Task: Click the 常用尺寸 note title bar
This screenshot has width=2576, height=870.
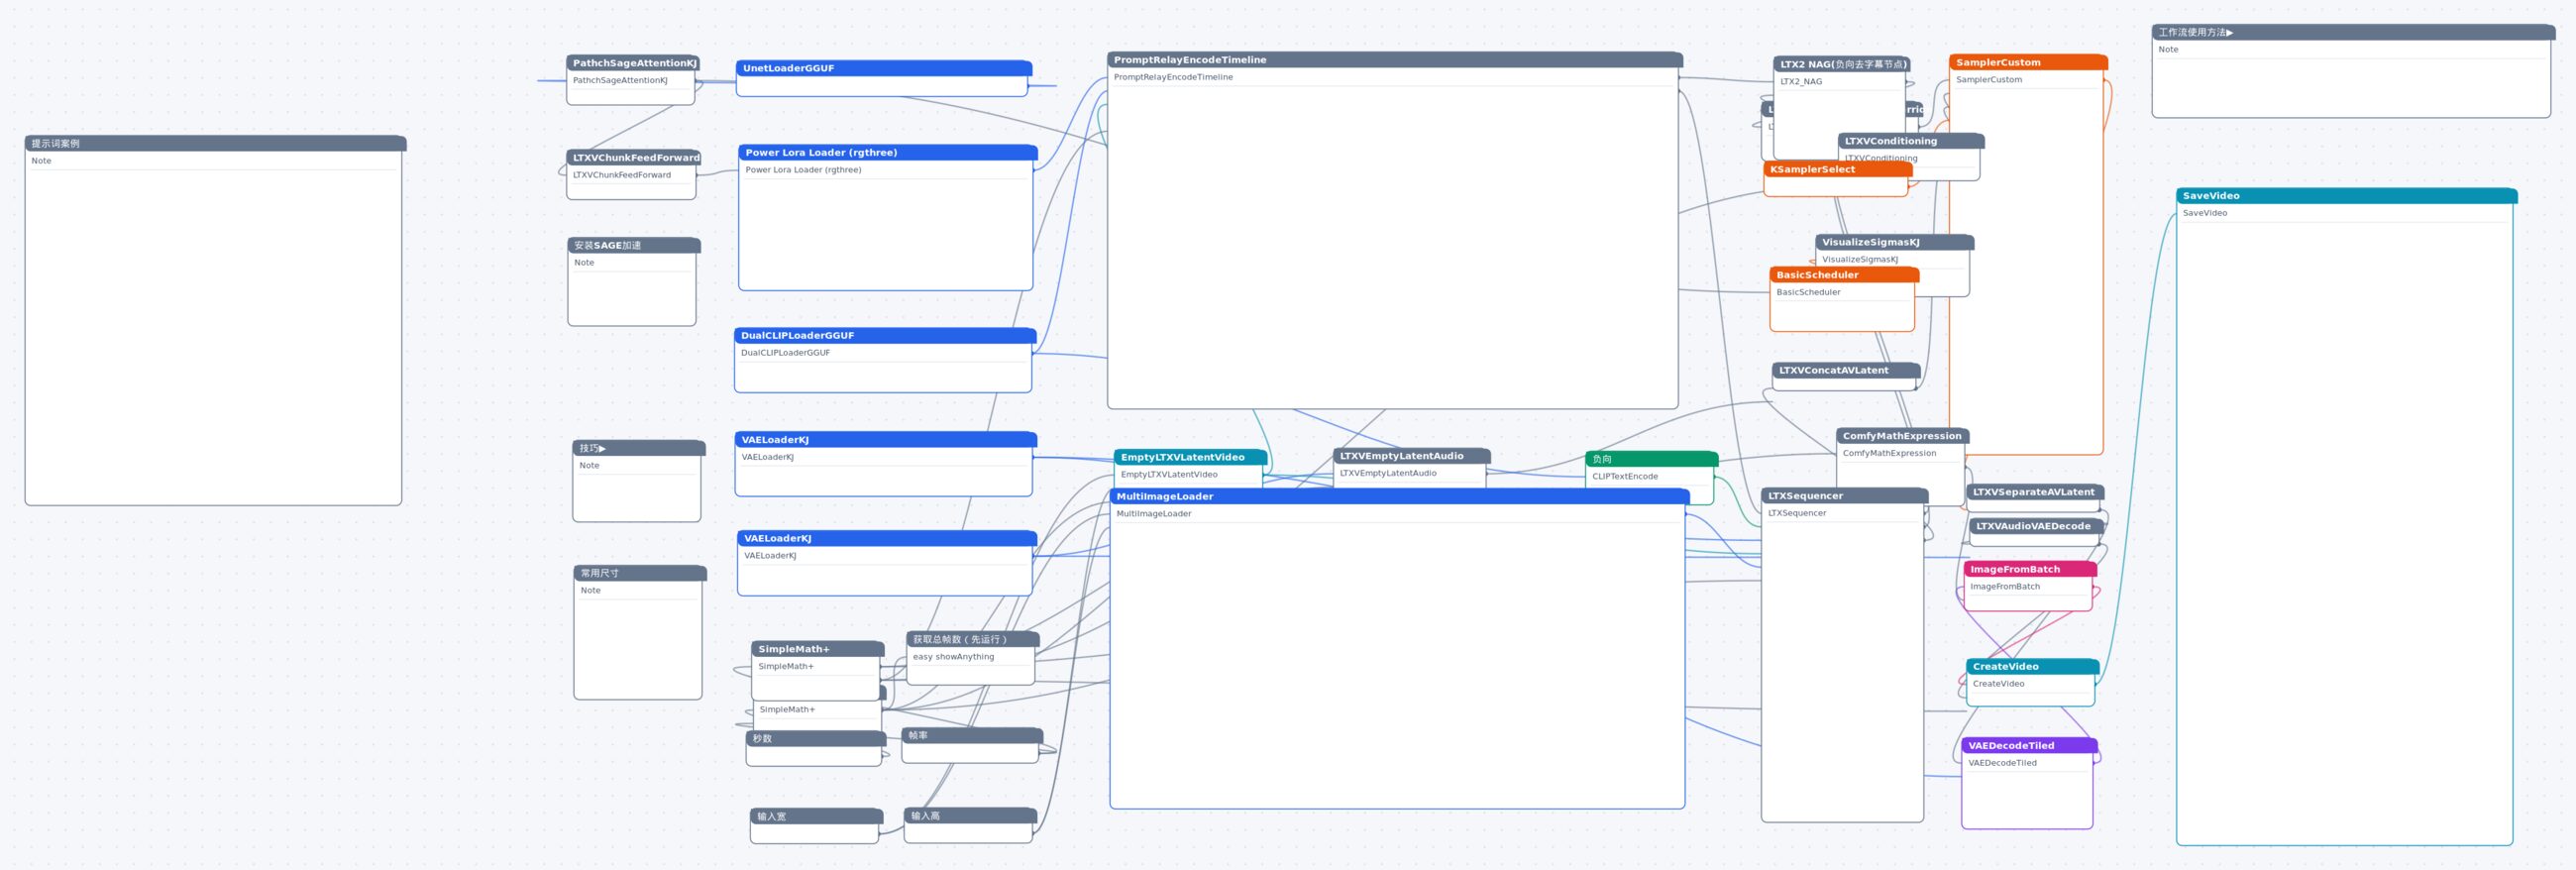Action: [x=641, y=573]
